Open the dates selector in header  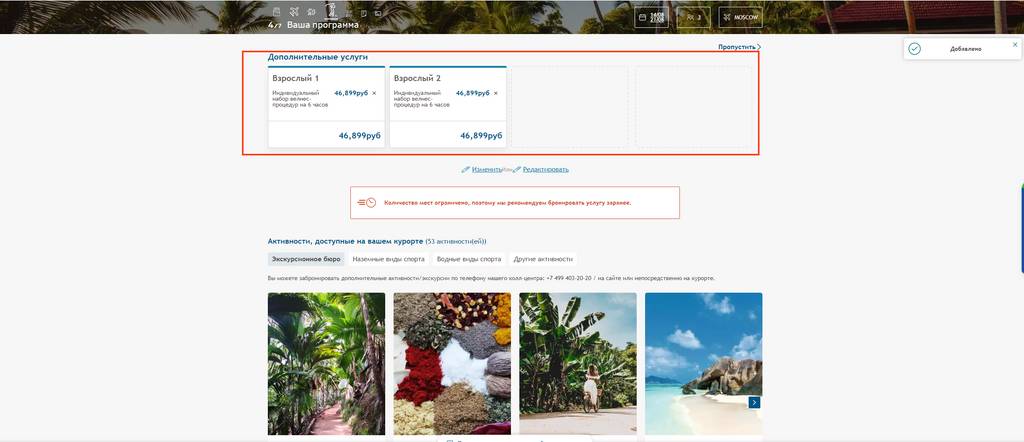point(651,17)
